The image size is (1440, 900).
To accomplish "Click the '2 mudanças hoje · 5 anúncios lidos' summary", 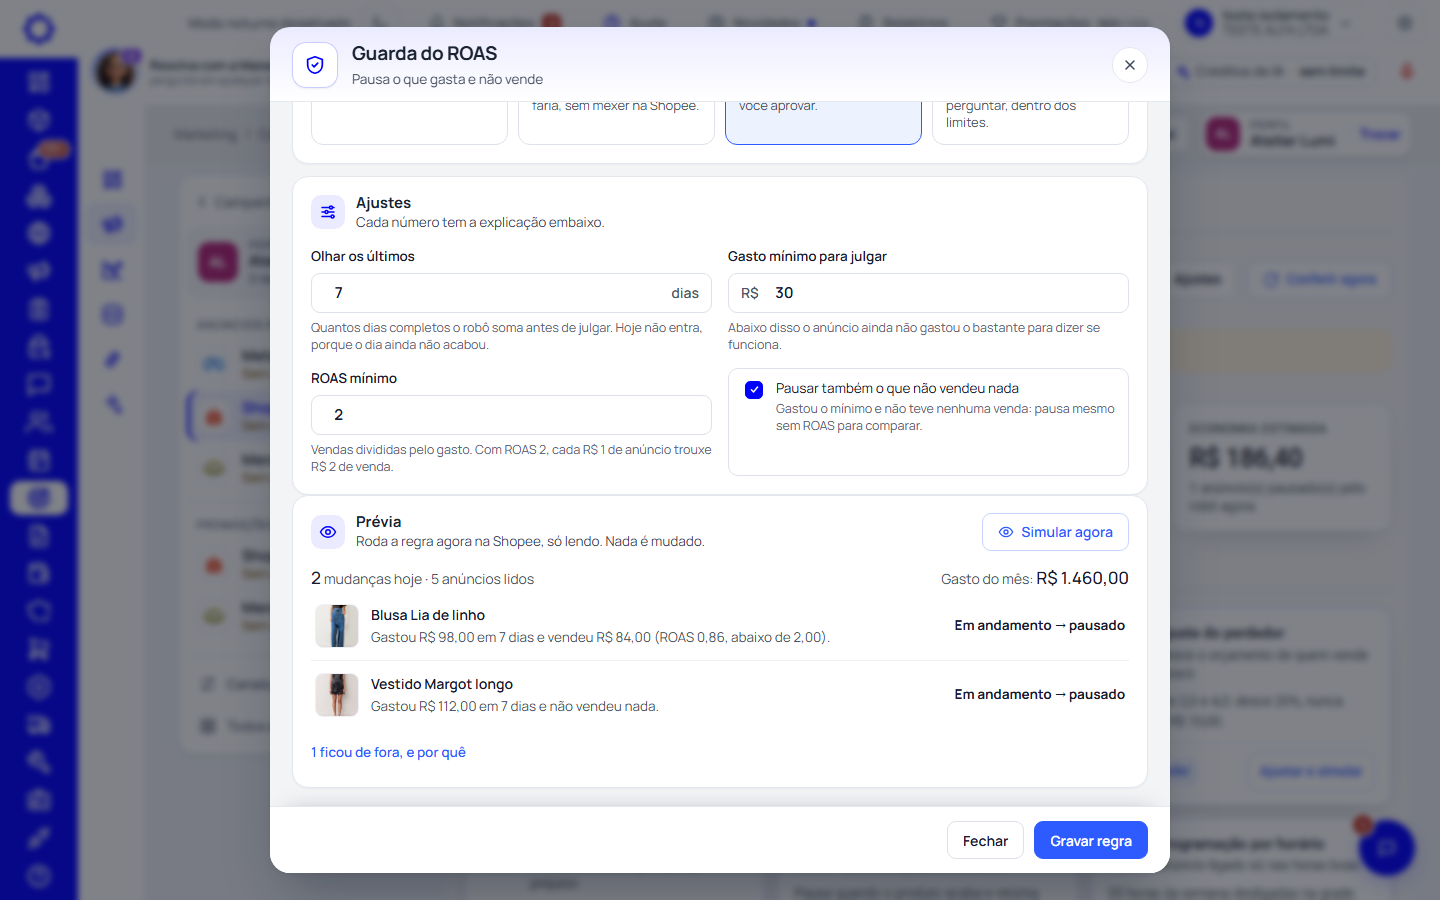I will (x=422, y=579).
